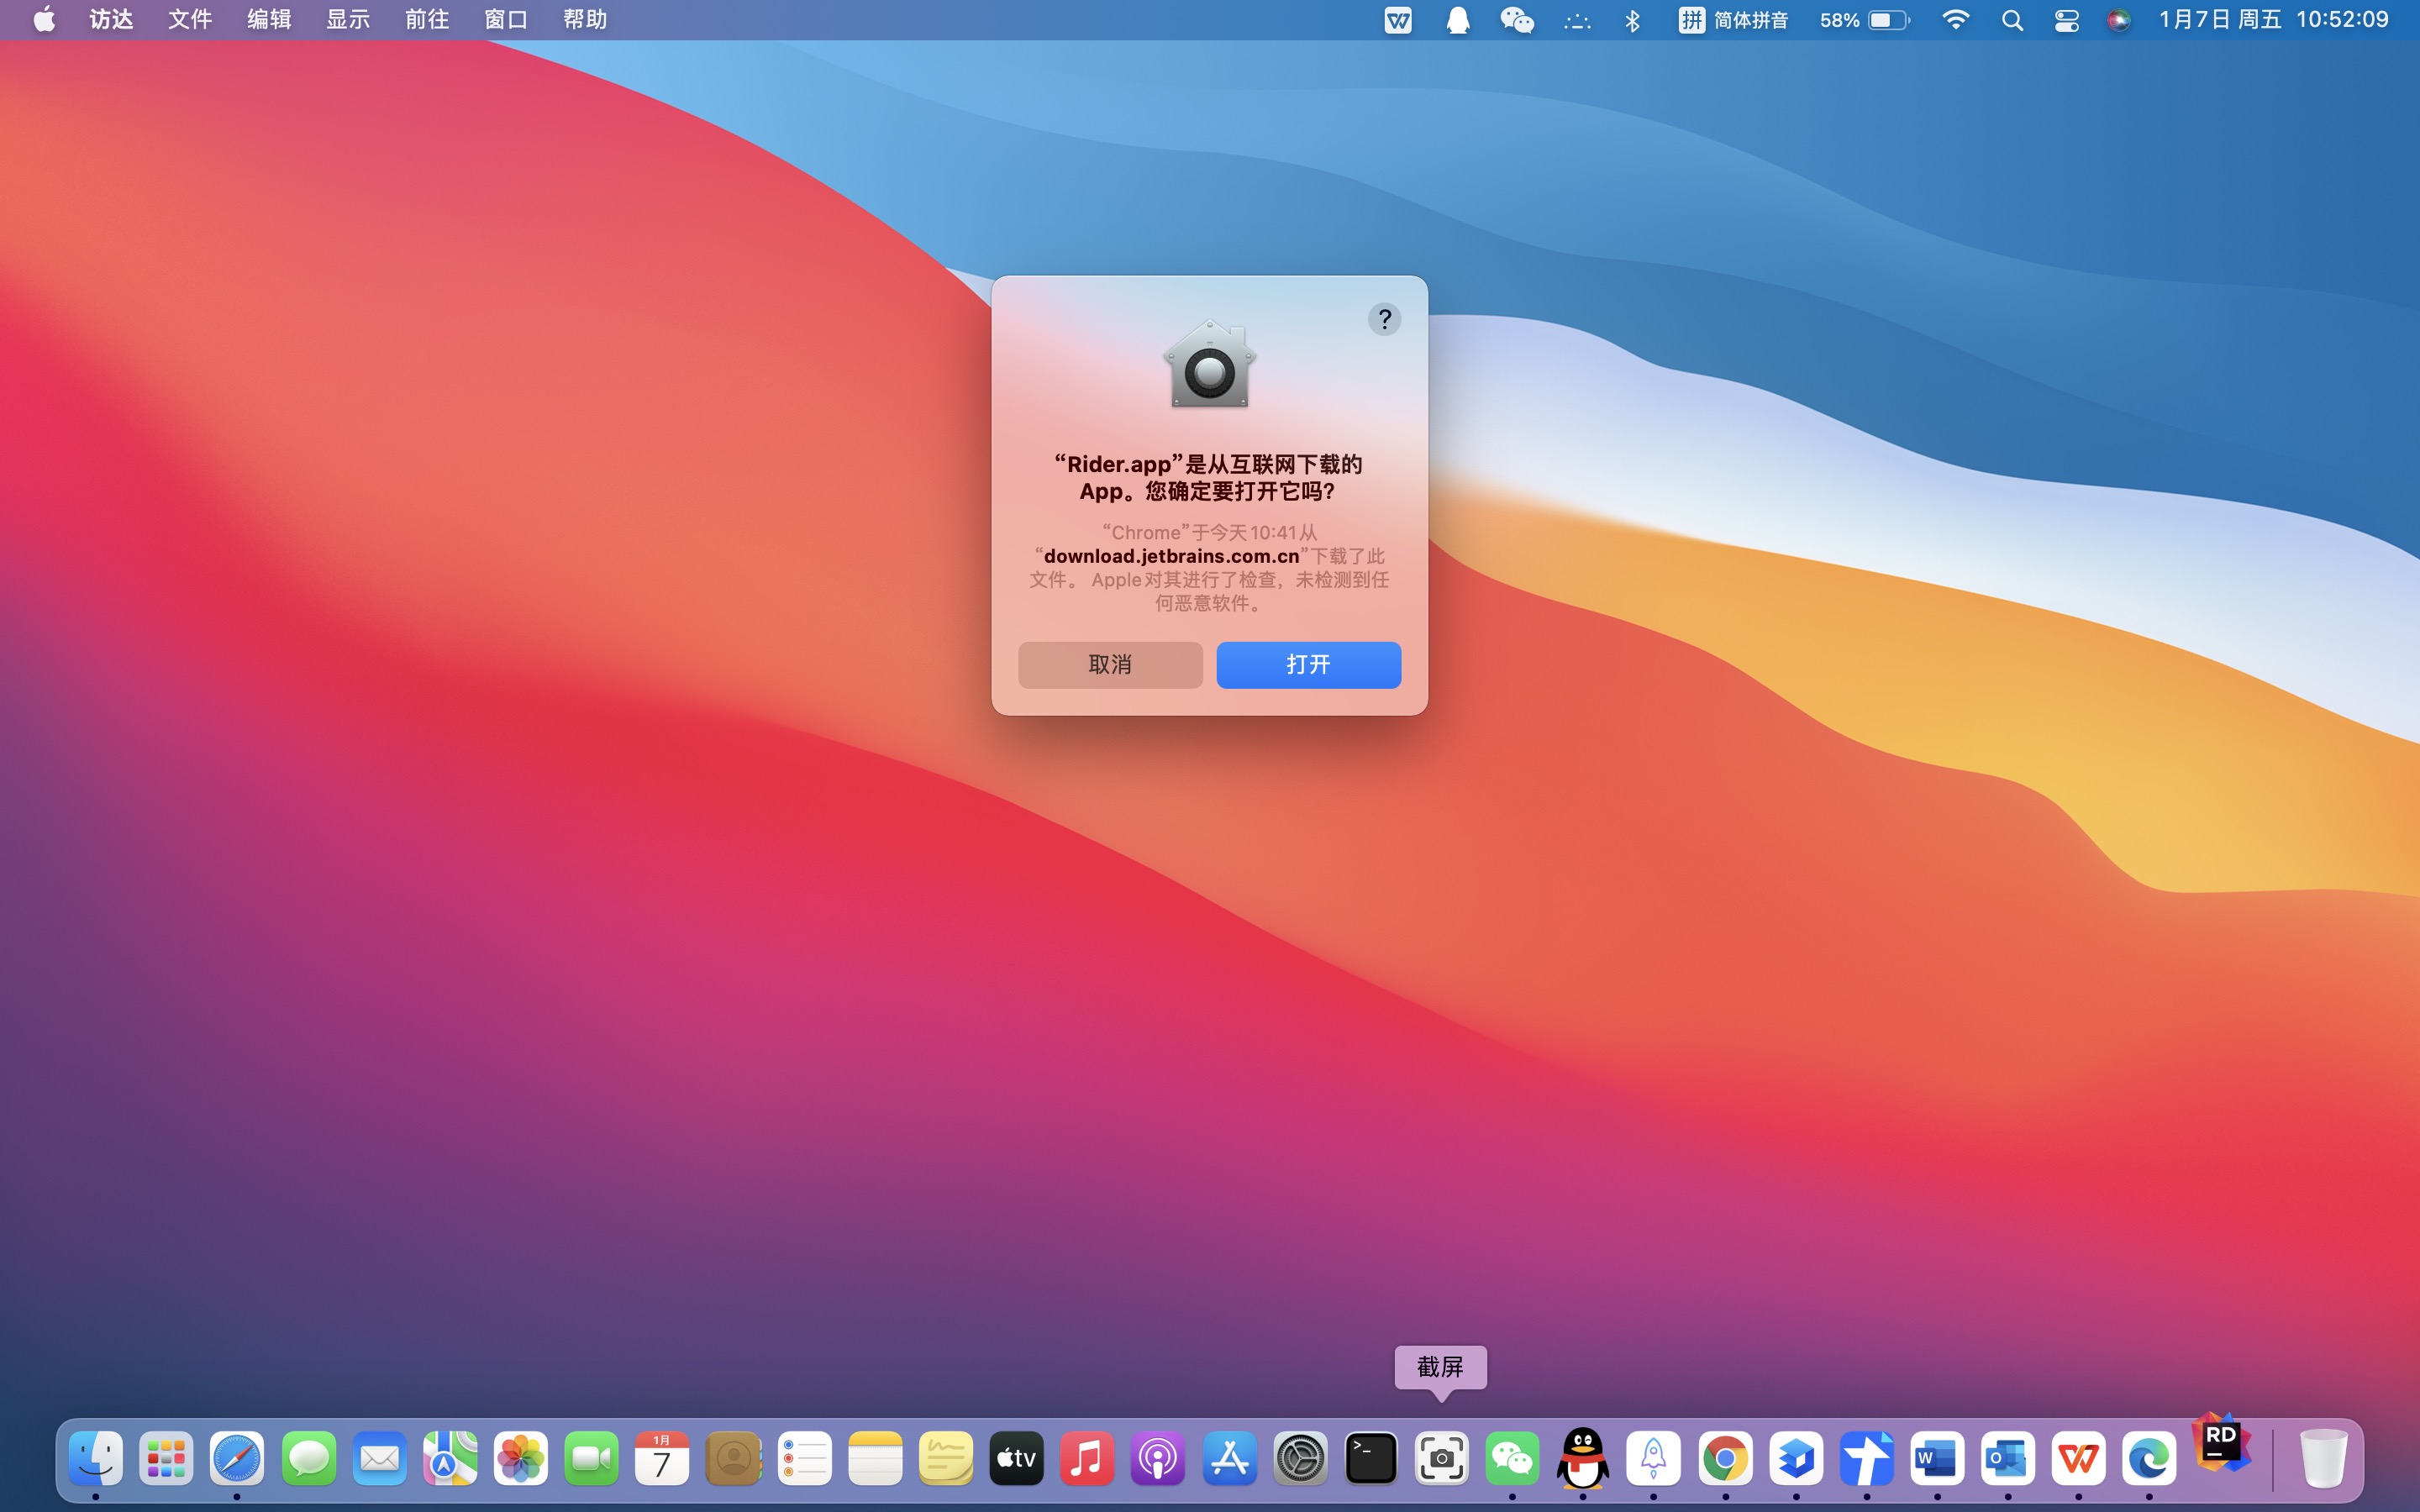Open Microsoft Edge from the Dock
Viewport: 2420px width, 1512px height.
tap(2149, 1459)
